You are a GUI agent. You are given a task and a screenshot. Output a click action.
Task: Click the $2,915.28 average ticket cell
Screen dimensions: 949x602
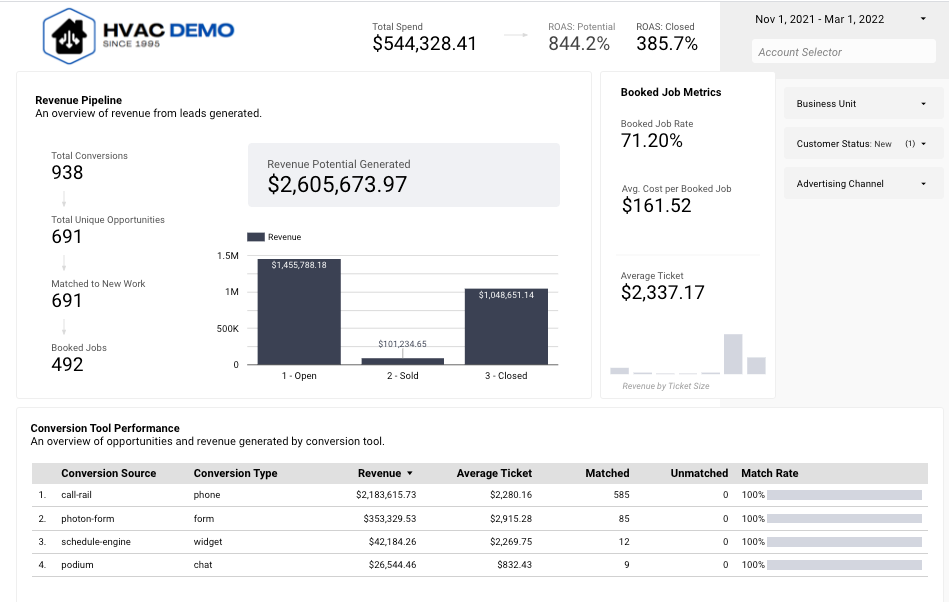click(511, 519)
